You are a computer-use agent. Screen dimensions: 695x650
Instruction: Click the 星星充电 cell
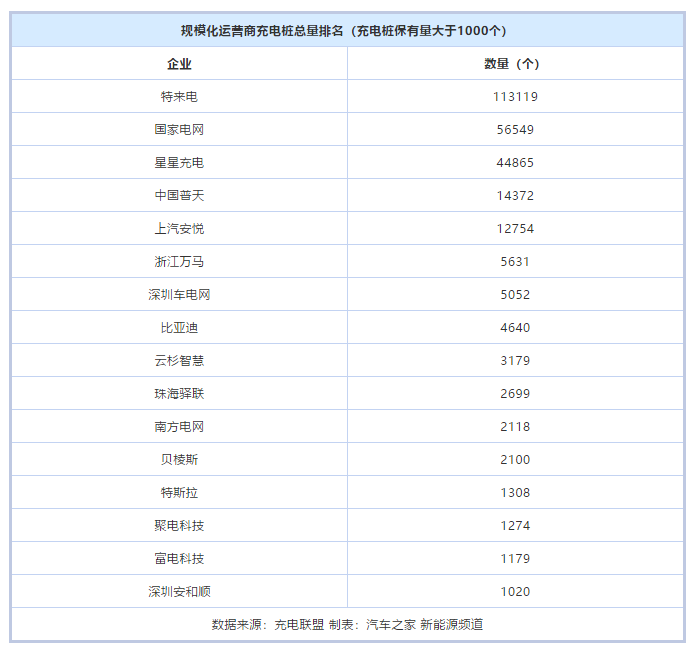point(179,163)
